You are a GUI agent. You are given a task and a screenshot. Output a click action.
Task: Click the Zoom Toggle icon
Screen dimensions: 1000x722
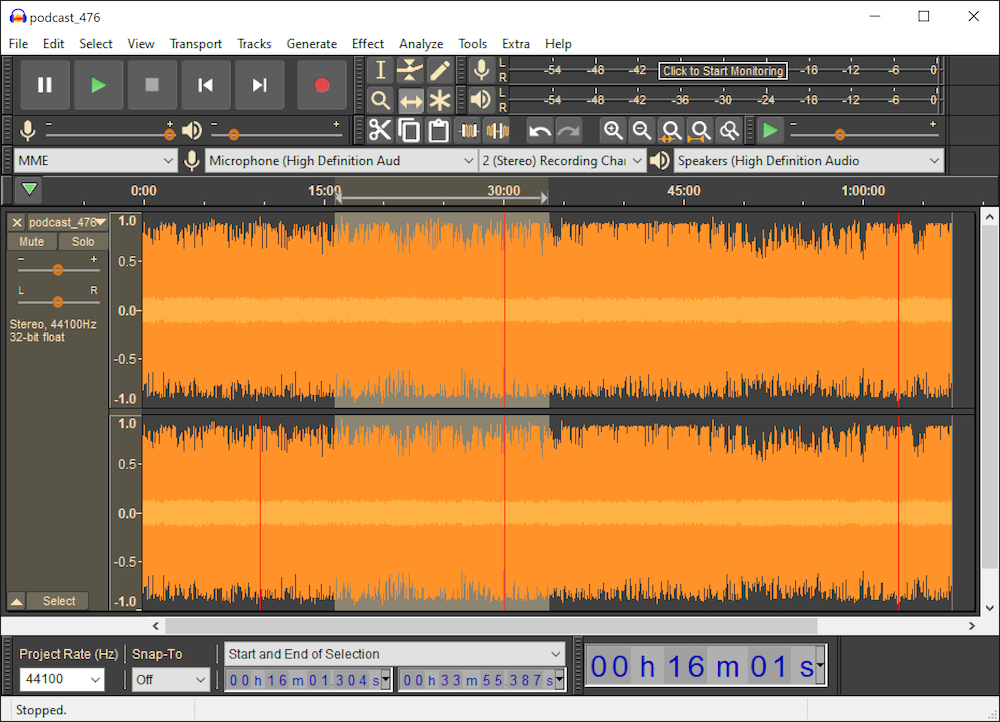729,131
